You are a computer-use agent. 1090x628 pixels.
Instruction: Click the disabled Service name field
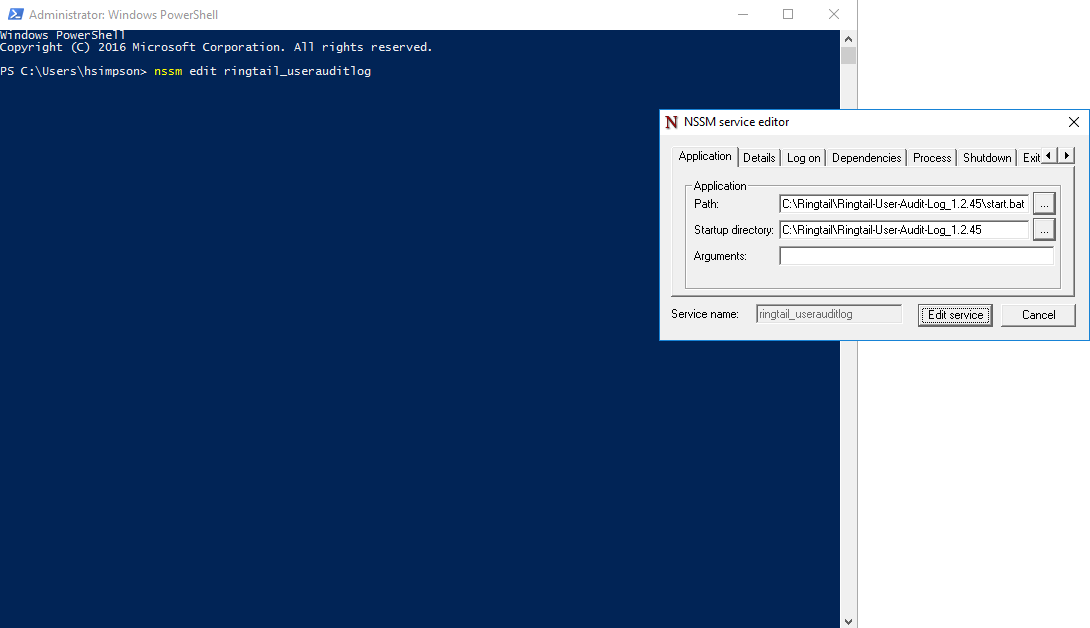click(829, 314)
